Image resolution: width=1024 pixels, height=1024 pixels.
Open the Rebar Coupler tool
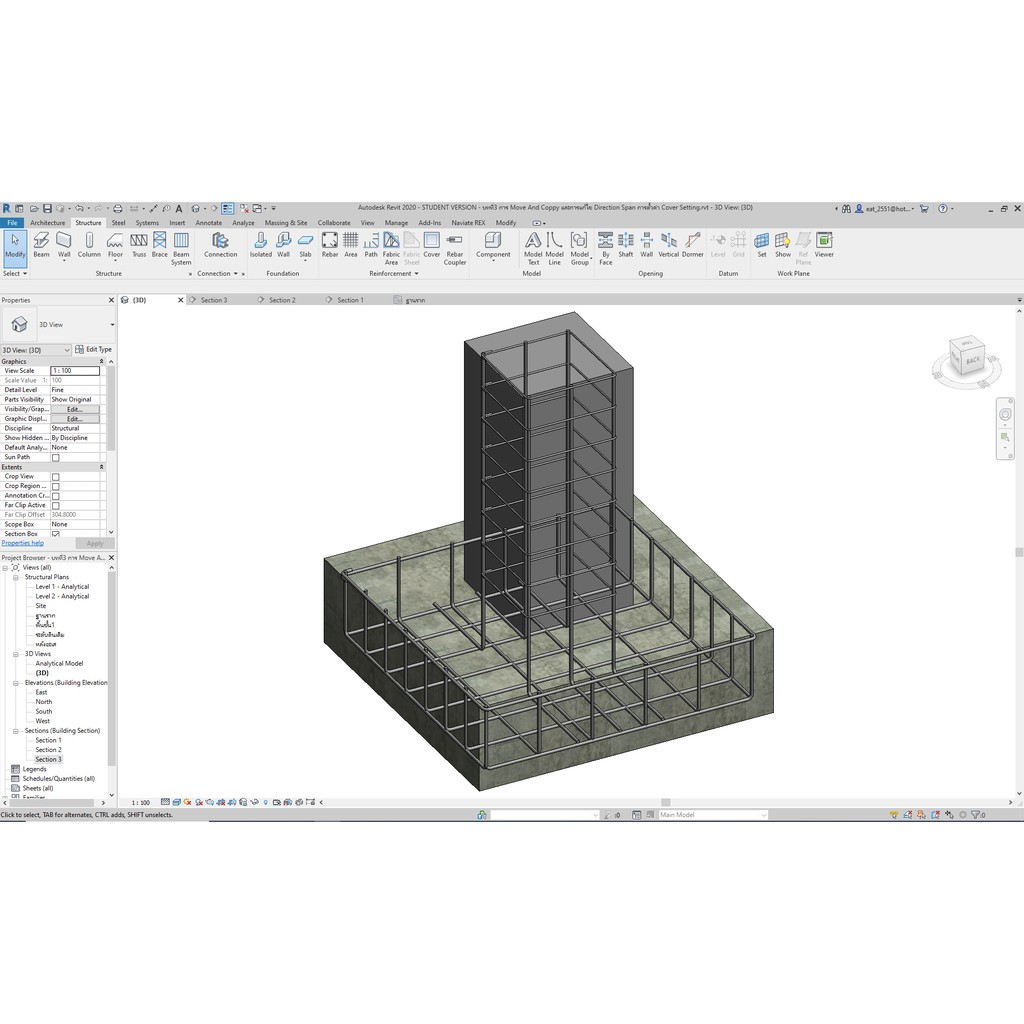[455, 249]
